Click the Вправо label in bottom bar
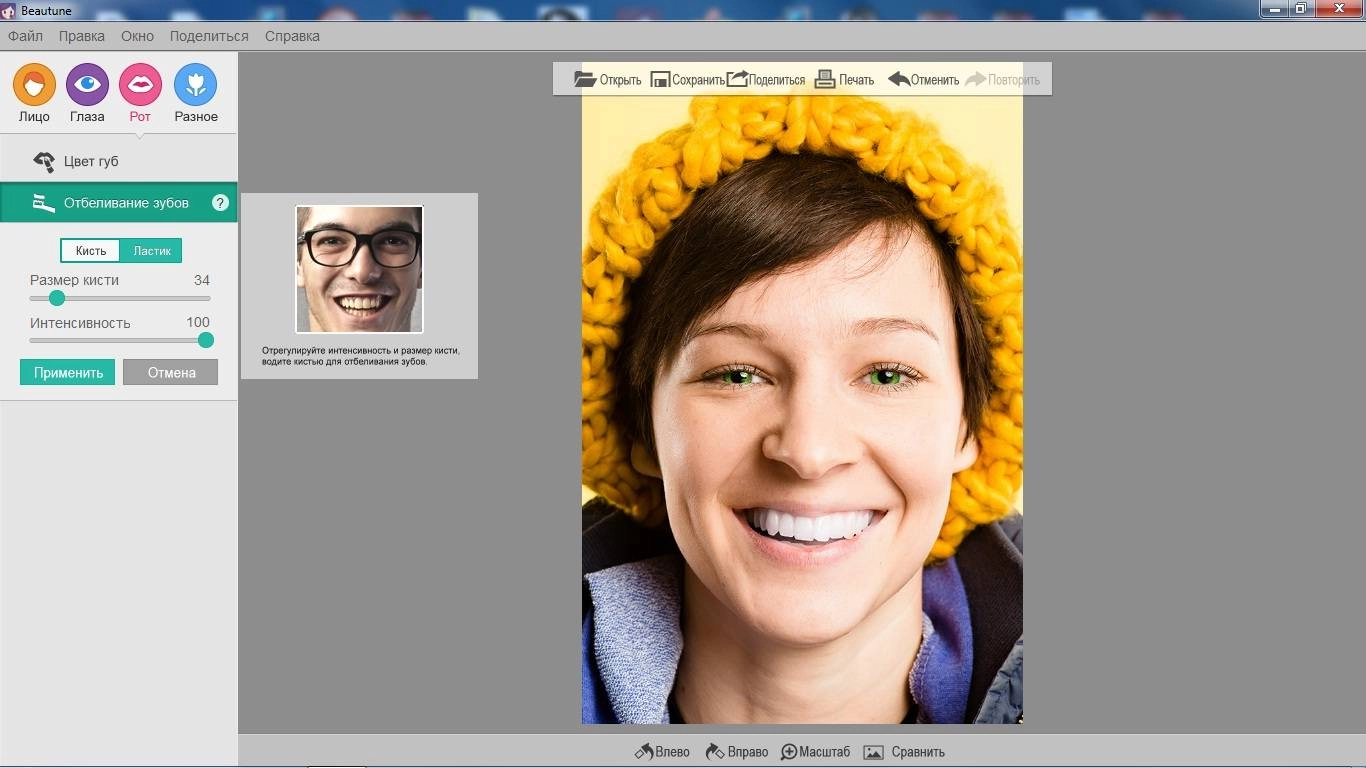 coord(748,752)
